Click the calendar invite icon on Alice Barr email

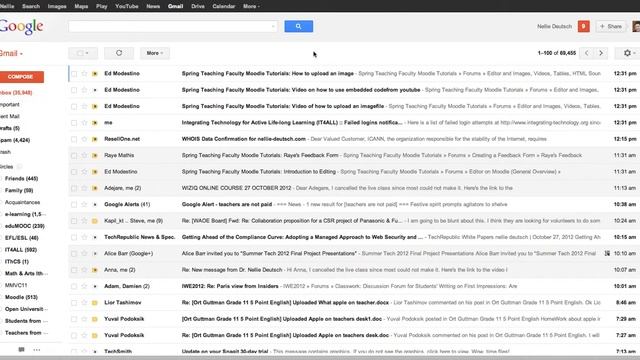[x=607, y=253]
